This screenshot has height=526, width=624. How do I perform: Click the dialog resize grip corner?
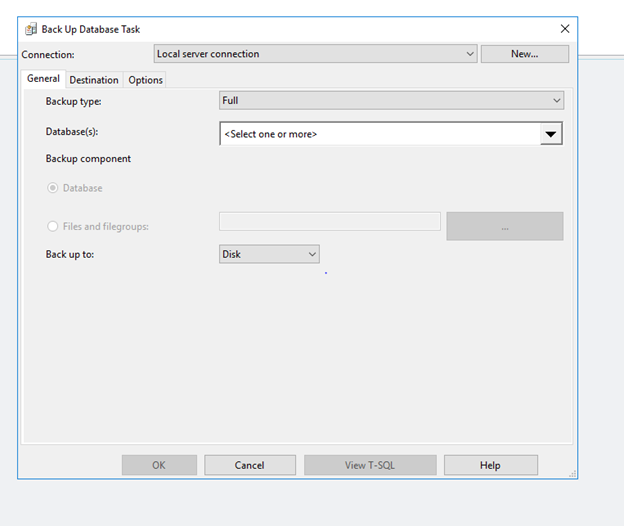[573, 473]
